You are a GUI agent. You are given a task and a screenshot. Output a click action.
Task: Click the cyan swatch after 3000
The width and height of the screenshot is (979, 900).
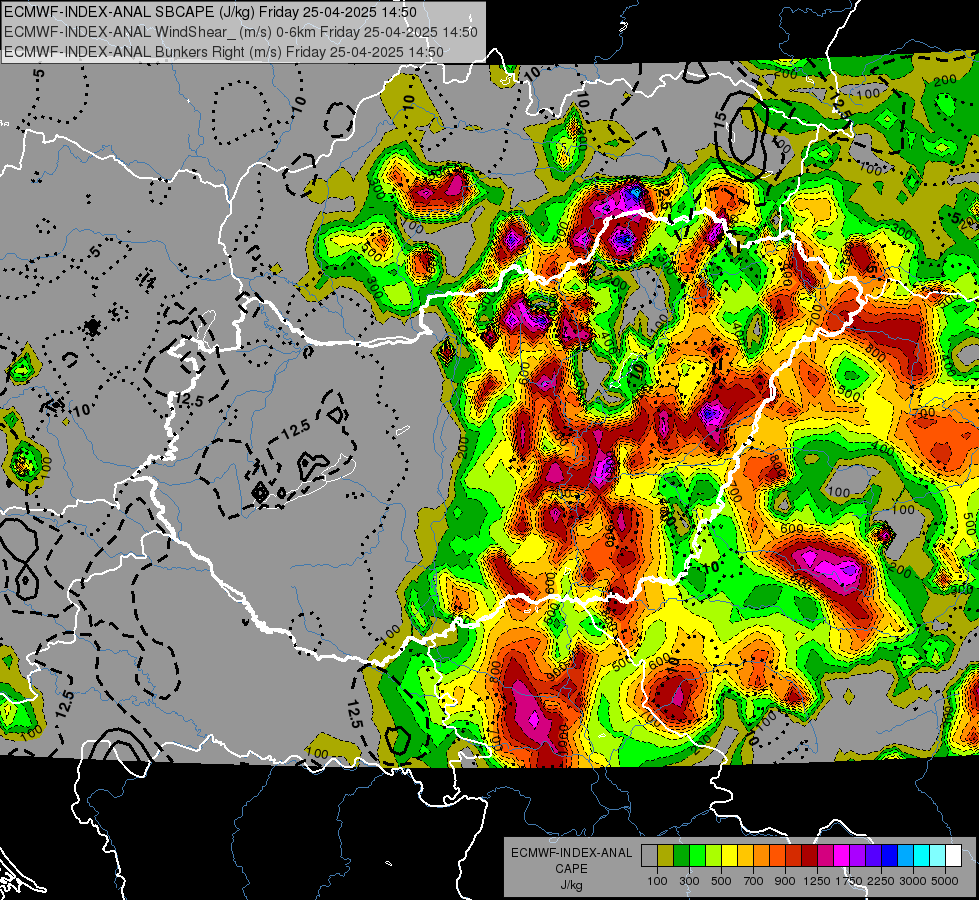922,855
